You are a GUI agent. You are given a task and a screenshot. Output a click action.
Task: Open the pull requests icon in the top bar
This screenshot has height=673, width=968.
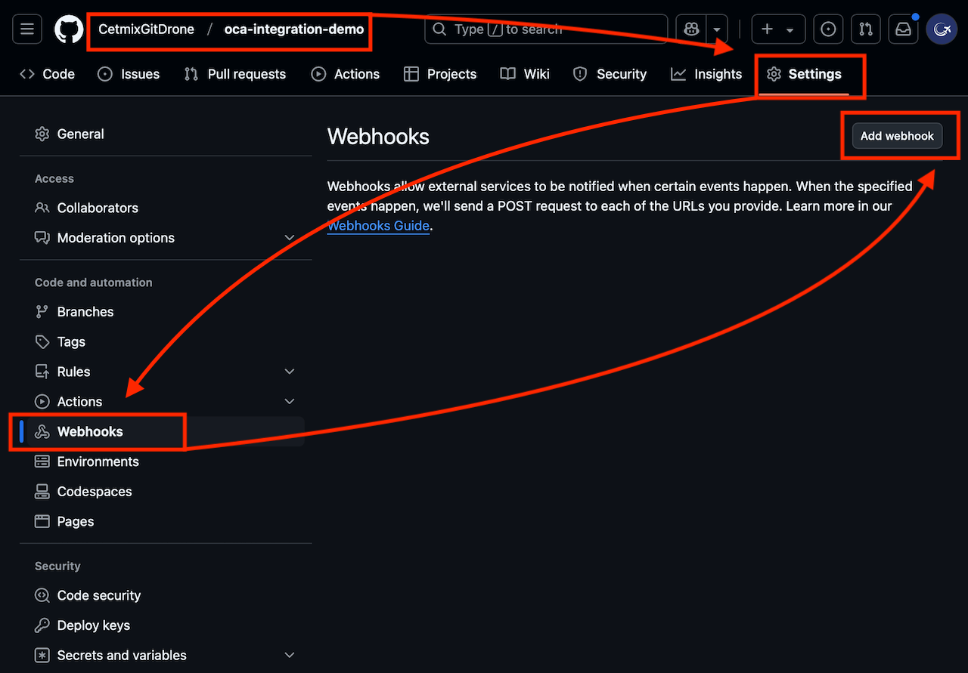tap(865, 29)
